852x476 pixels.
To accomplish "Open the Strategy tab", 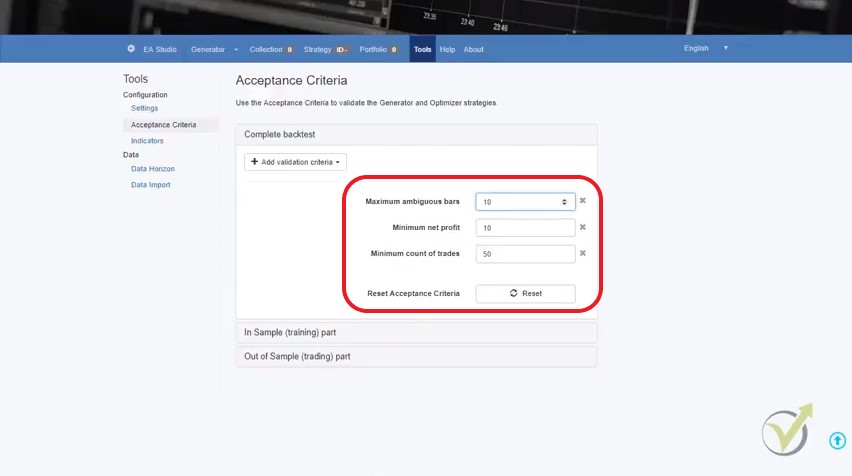I will point(317,49).
